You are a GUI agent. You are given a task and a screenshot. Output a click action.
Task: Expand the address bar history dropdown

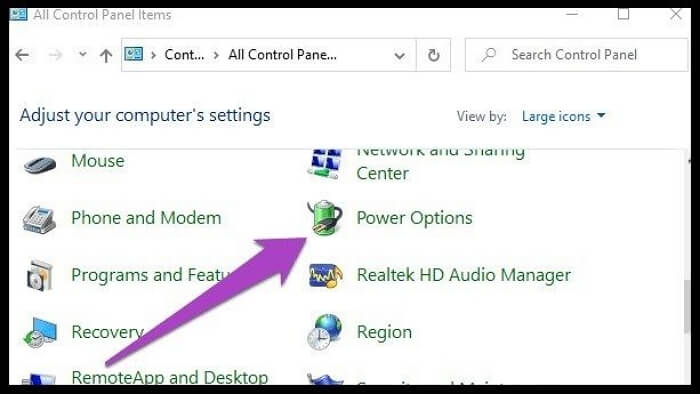point(400,56)
